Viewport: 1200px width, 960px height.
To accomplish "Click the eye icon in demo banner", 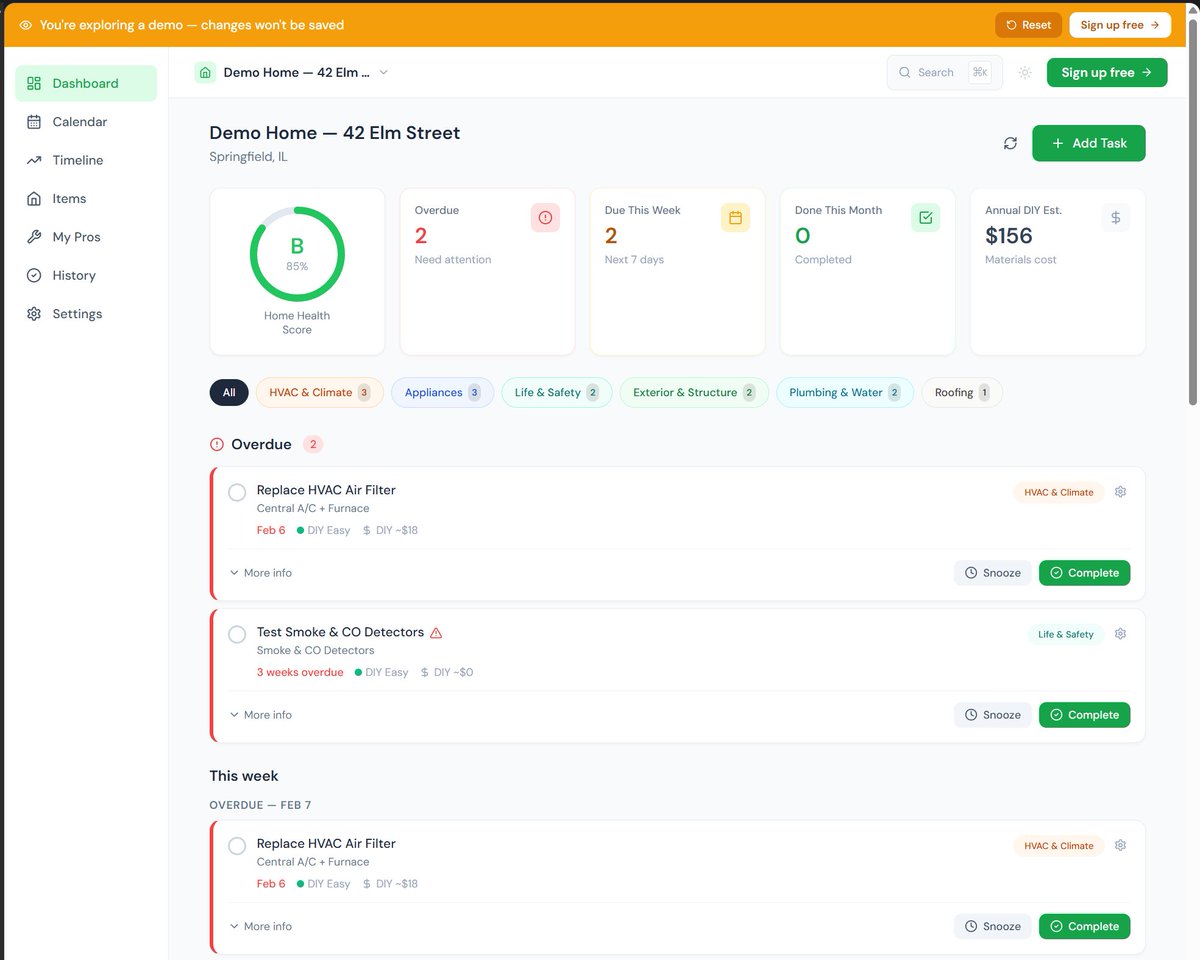I will coord(26,25).
